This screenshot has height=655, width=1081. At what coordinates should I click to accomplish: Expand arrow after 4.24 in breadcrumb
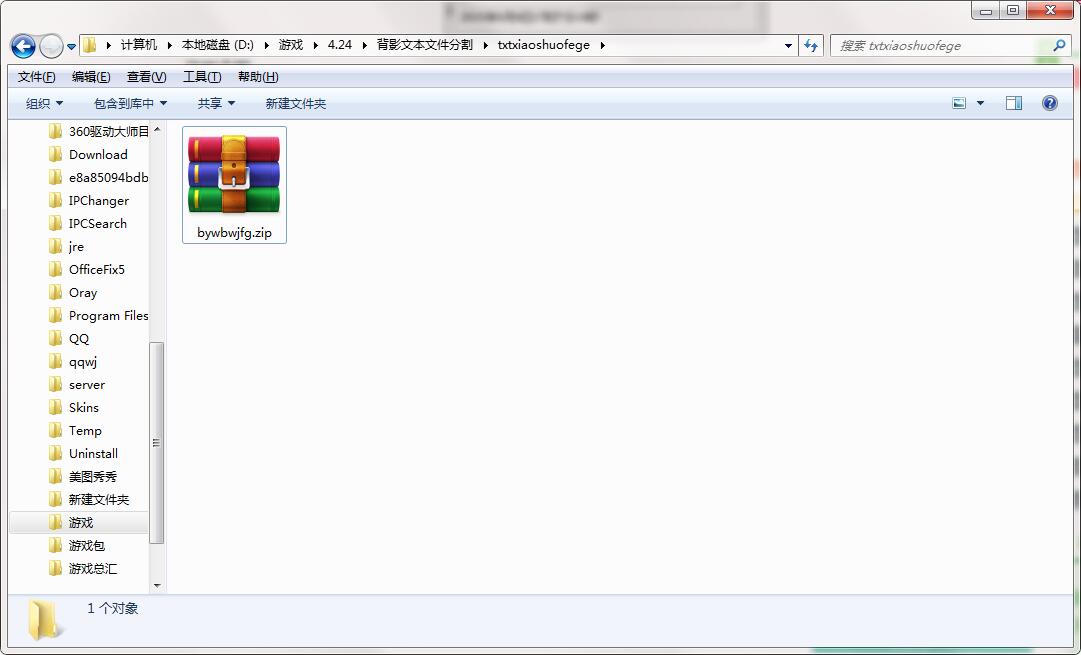(x=364, y=46)
